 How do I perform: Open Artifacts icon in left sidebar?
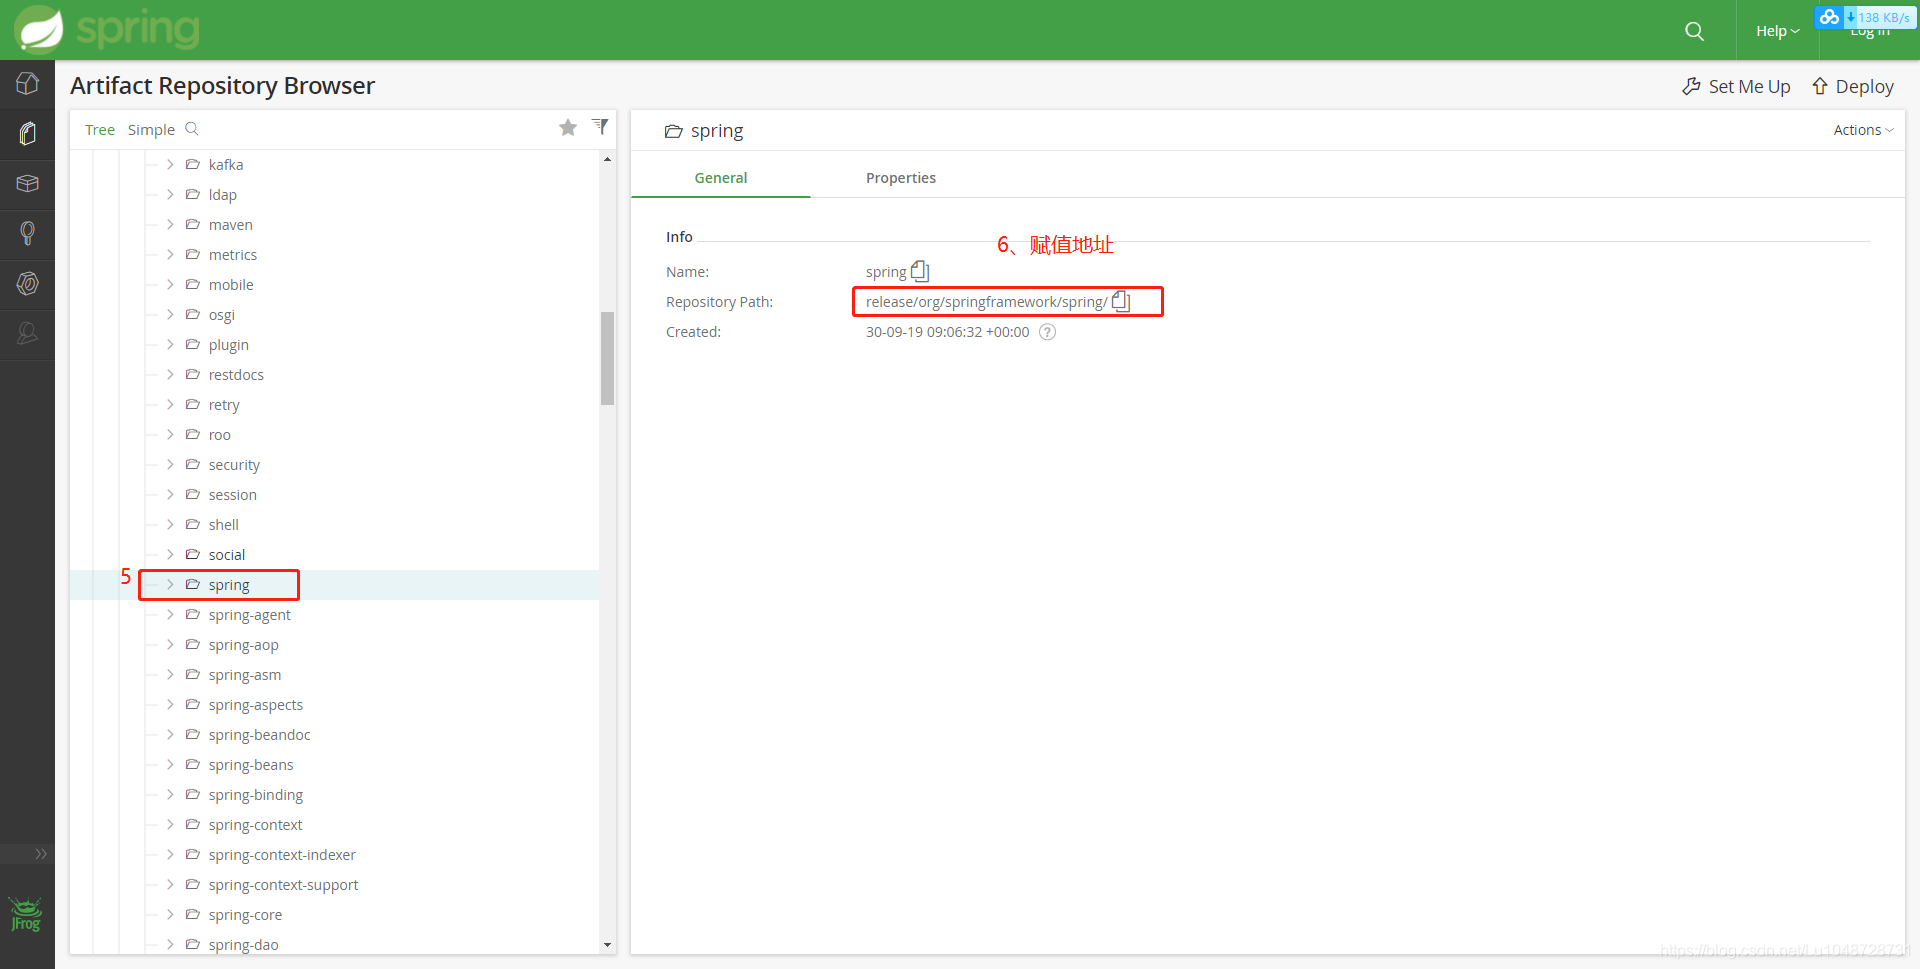click(27, 134)
